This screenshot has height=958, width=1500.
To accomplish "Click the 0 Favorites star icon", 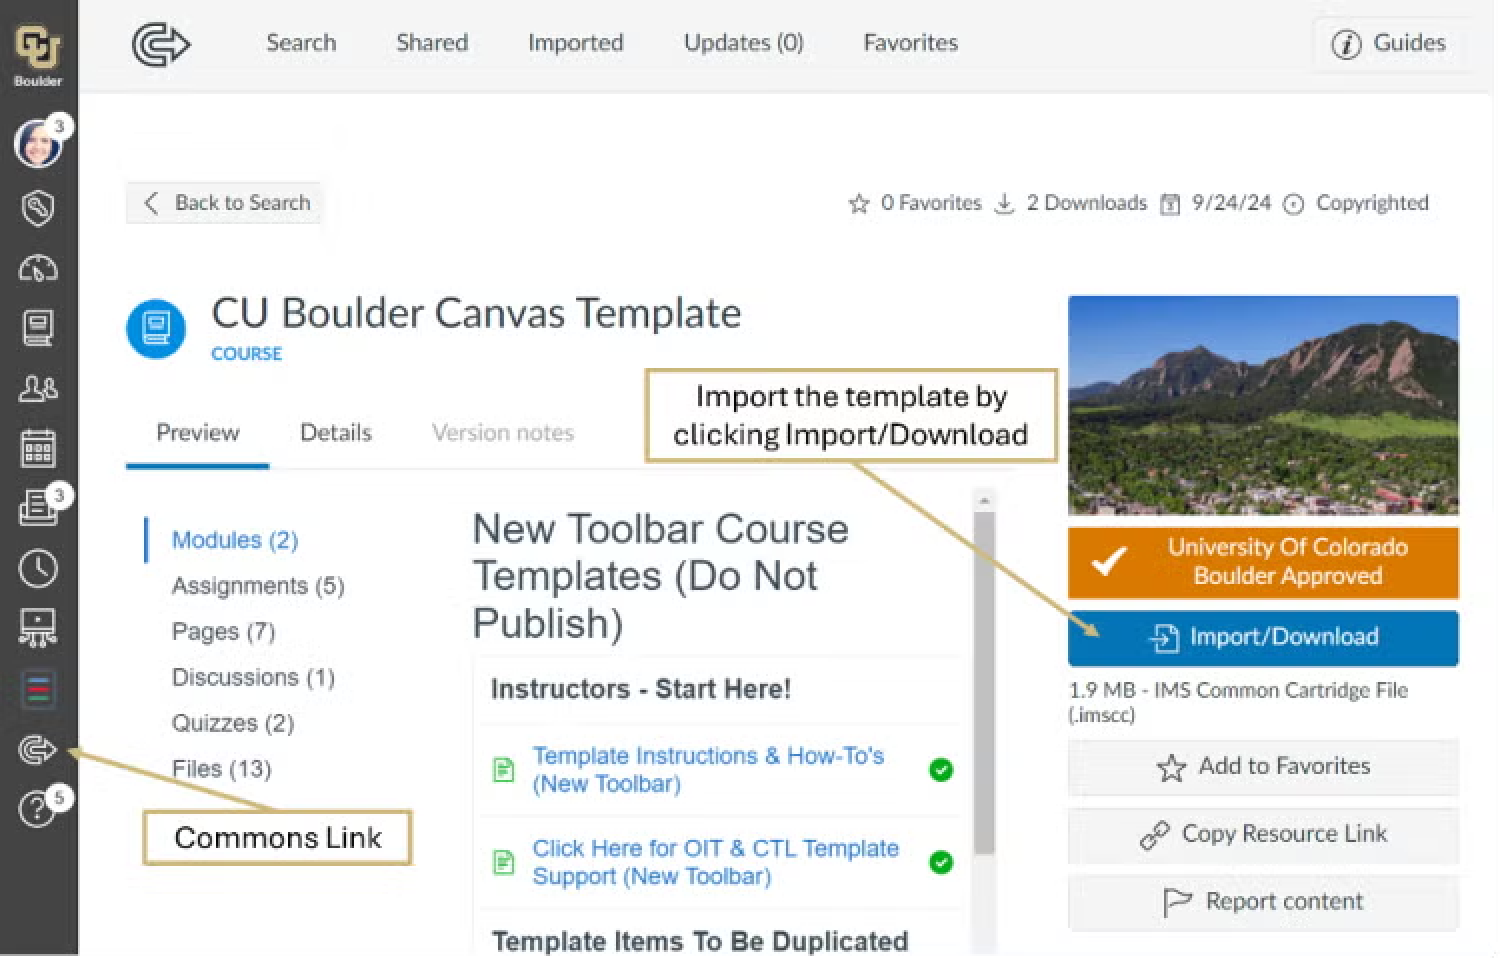I will 859,204.
